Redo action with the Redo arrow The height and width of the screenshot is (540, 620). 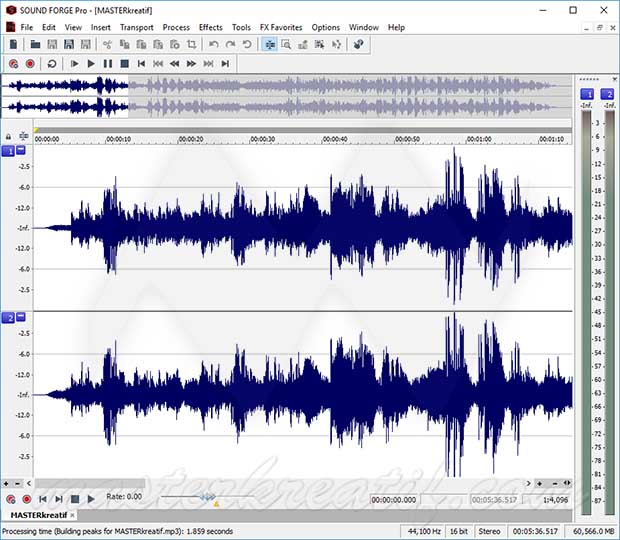(x=230, y=44)
